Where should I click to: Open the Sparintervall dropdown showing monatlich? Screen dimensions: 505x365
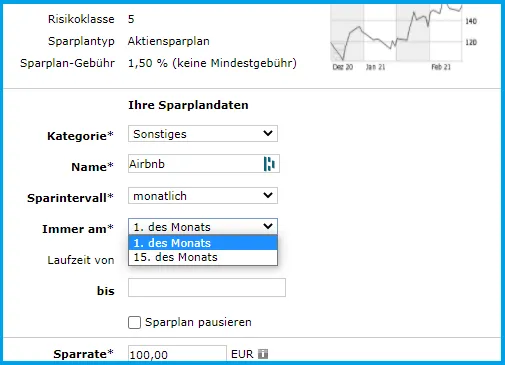(203, 196)
